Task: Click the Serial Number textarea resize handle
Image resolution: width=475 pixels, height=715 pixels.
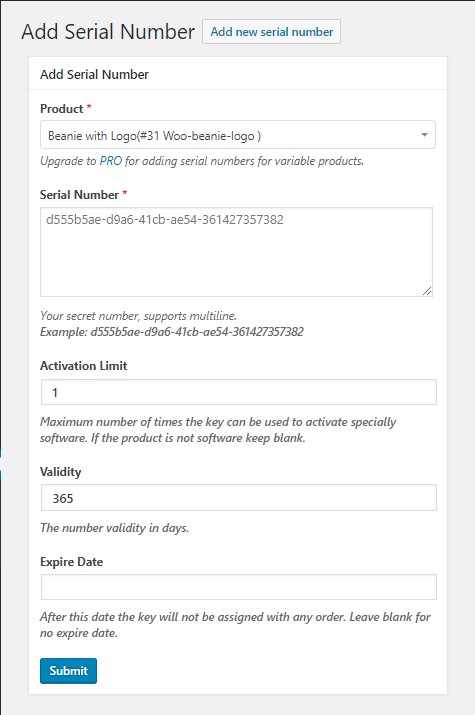Action: click(x=427, y=291)
